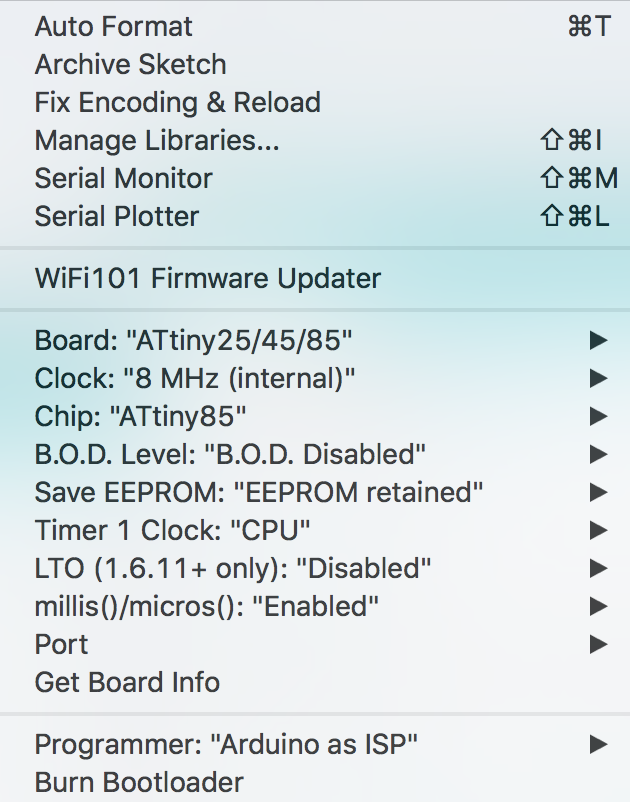Expand the Board submenu
This screenshot has height=802, width=630.
[598, 340]
